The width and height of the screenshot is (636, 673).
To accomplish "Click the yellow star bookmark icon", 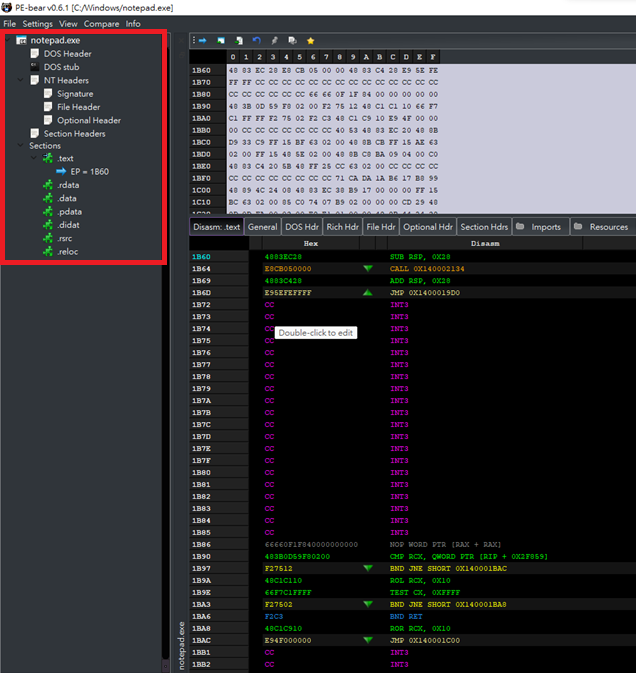I will pos(311,41).
